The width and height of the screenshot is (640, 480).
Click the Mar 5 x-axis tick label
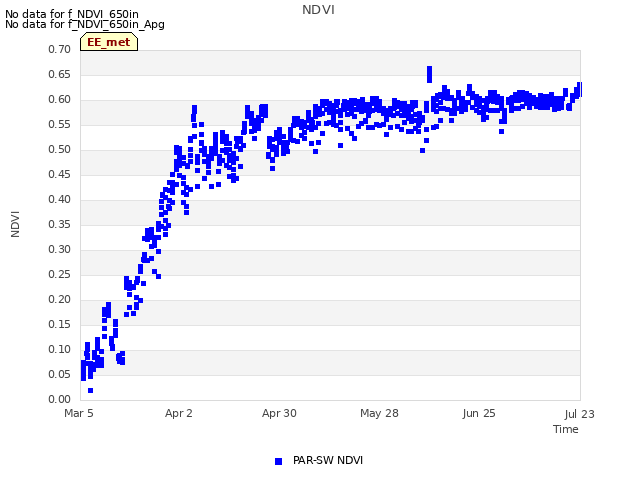tap(79, 413)
